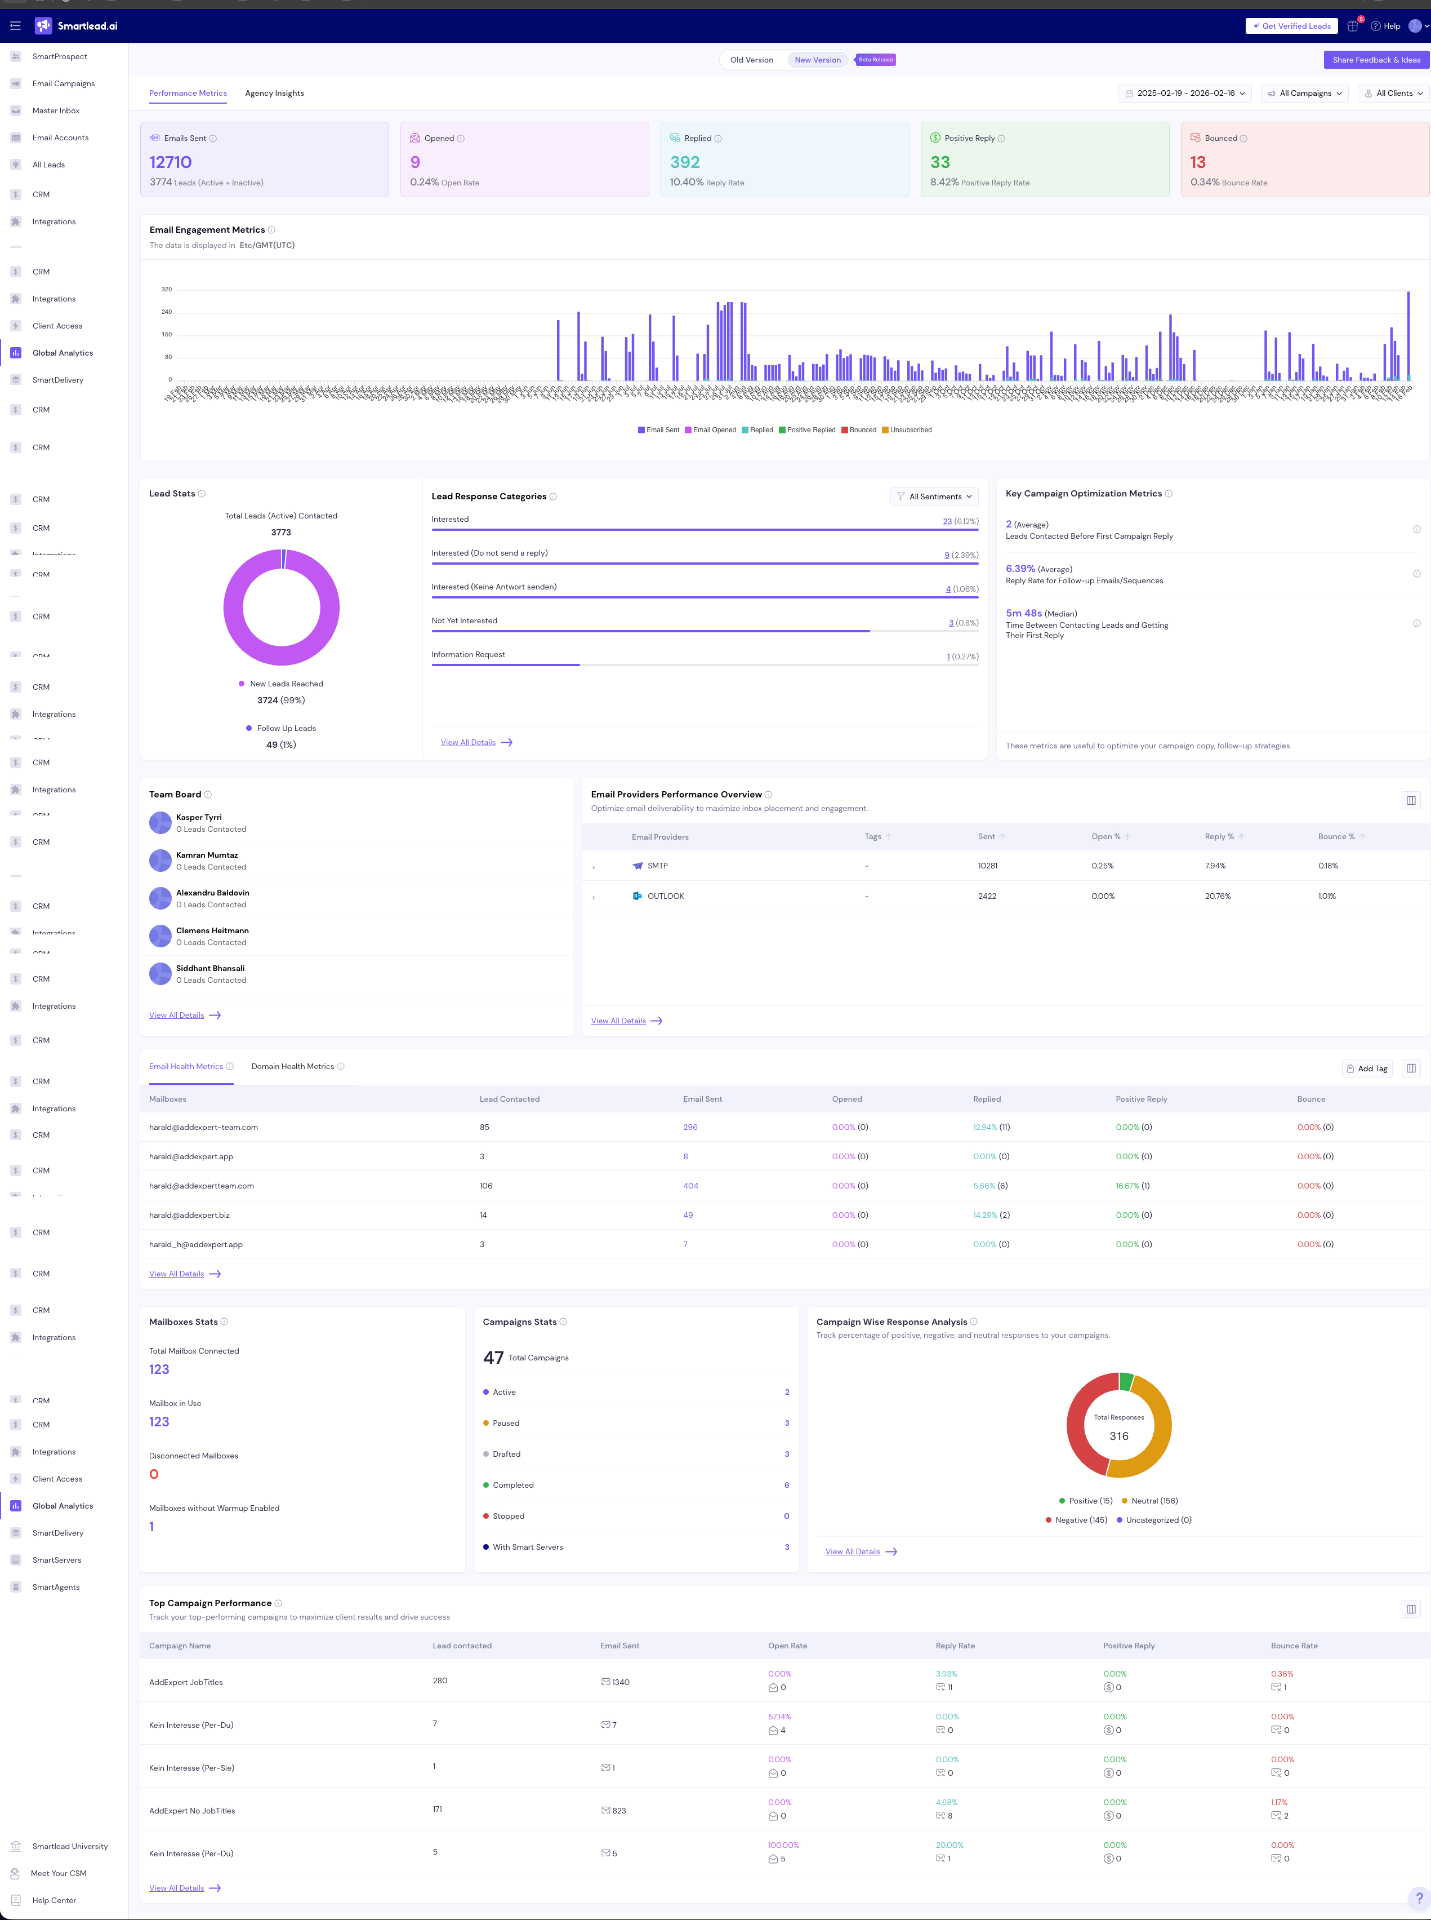
Task: Expand the SMTP provider row
Action: coord(594,867)
